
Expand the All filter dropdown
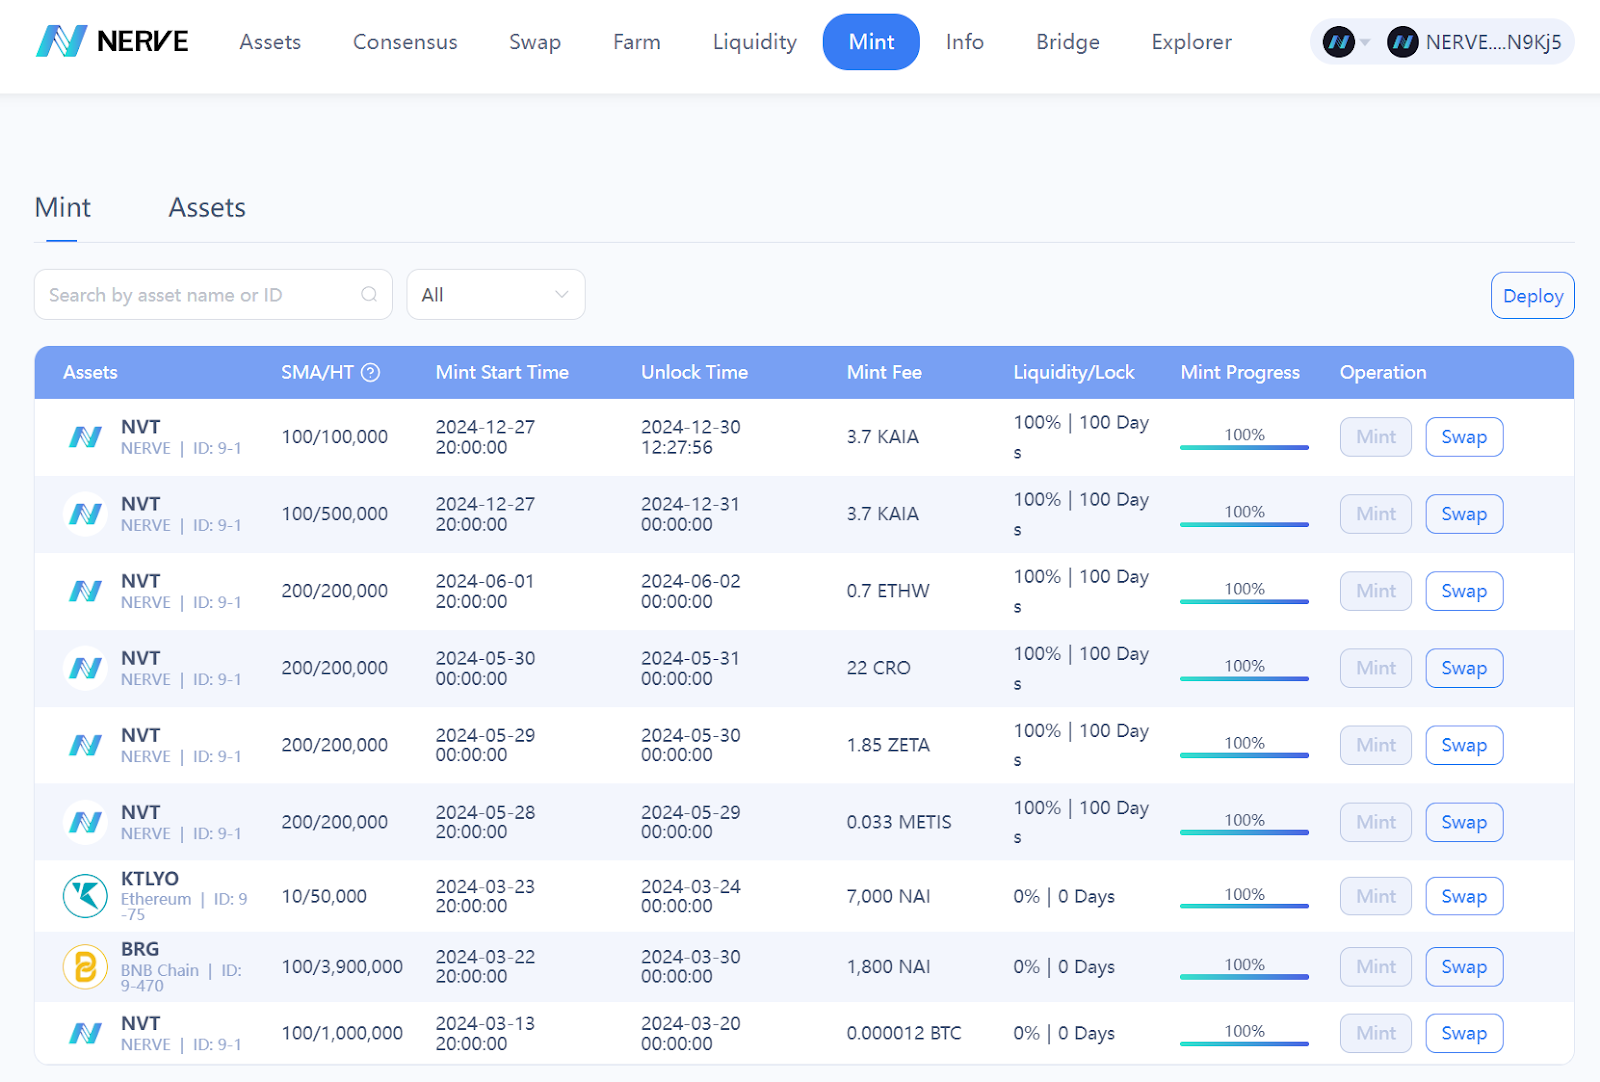coord(496,295)
